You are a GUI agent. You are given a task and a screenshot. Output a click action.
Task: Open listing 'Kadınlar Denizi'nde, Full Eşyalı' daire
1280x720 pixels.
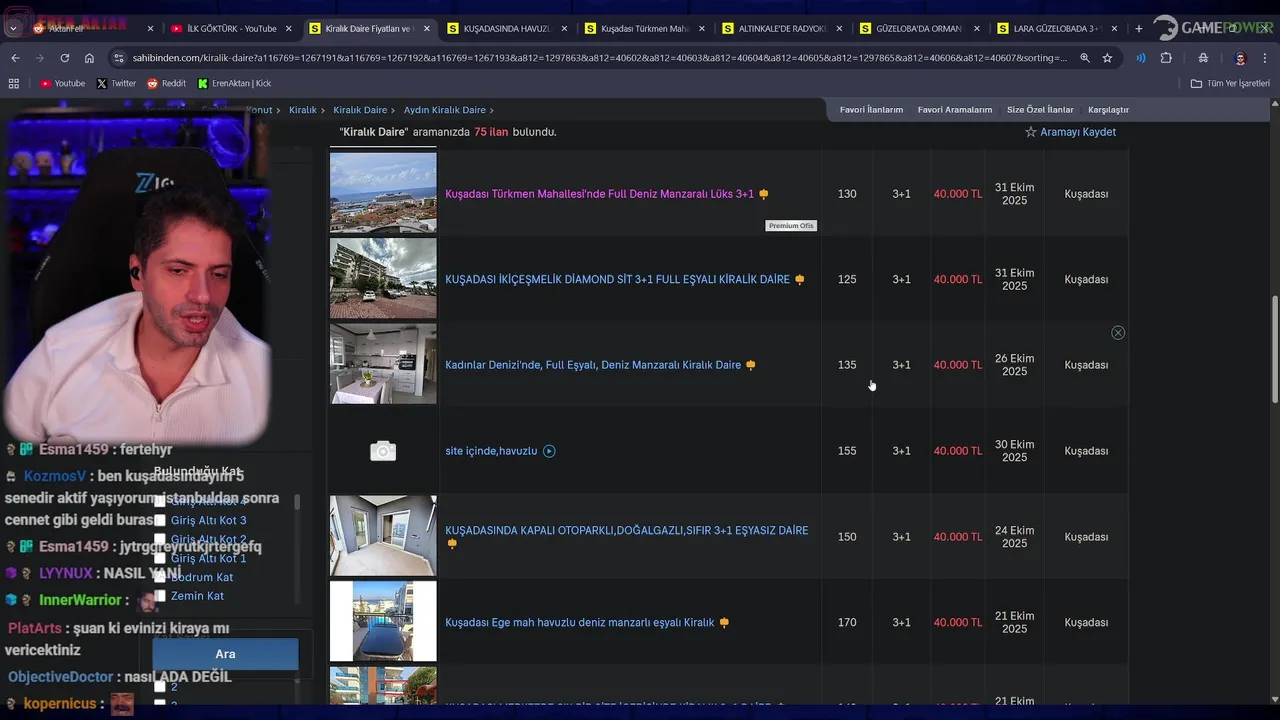coord(593,365)
